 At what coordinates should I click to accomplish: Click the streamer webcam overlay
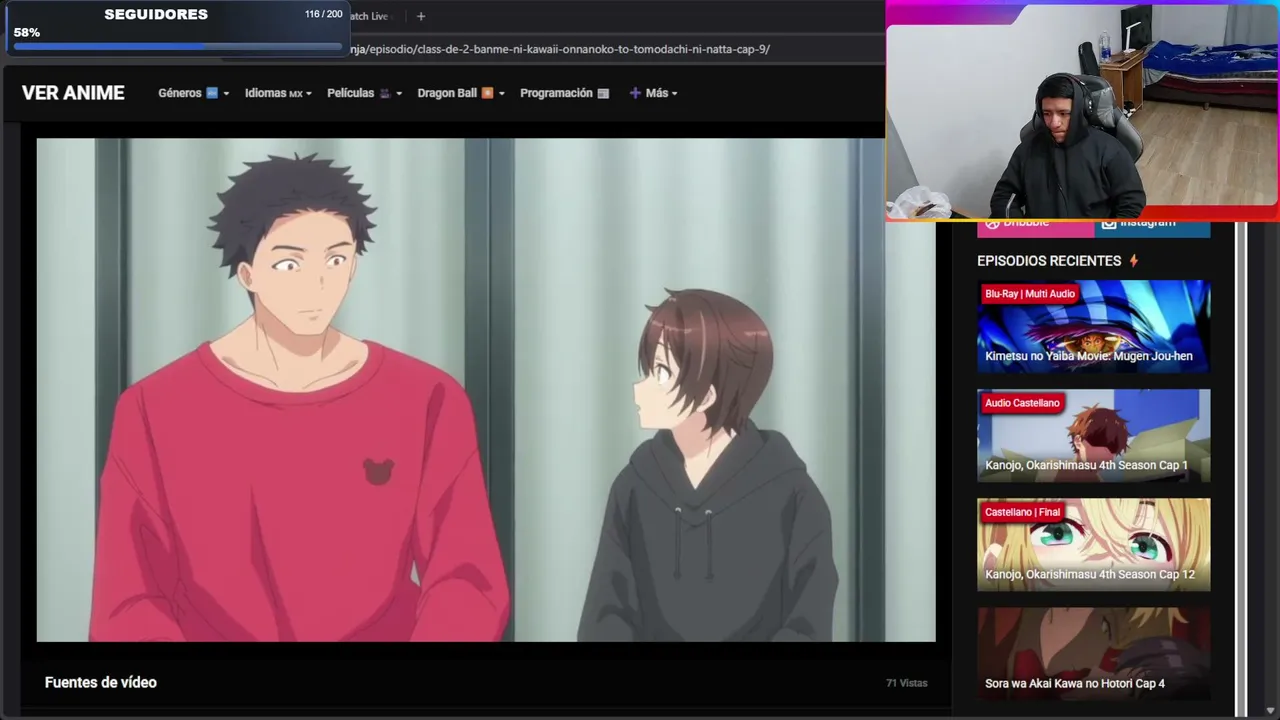click(x=1082, y=111)
